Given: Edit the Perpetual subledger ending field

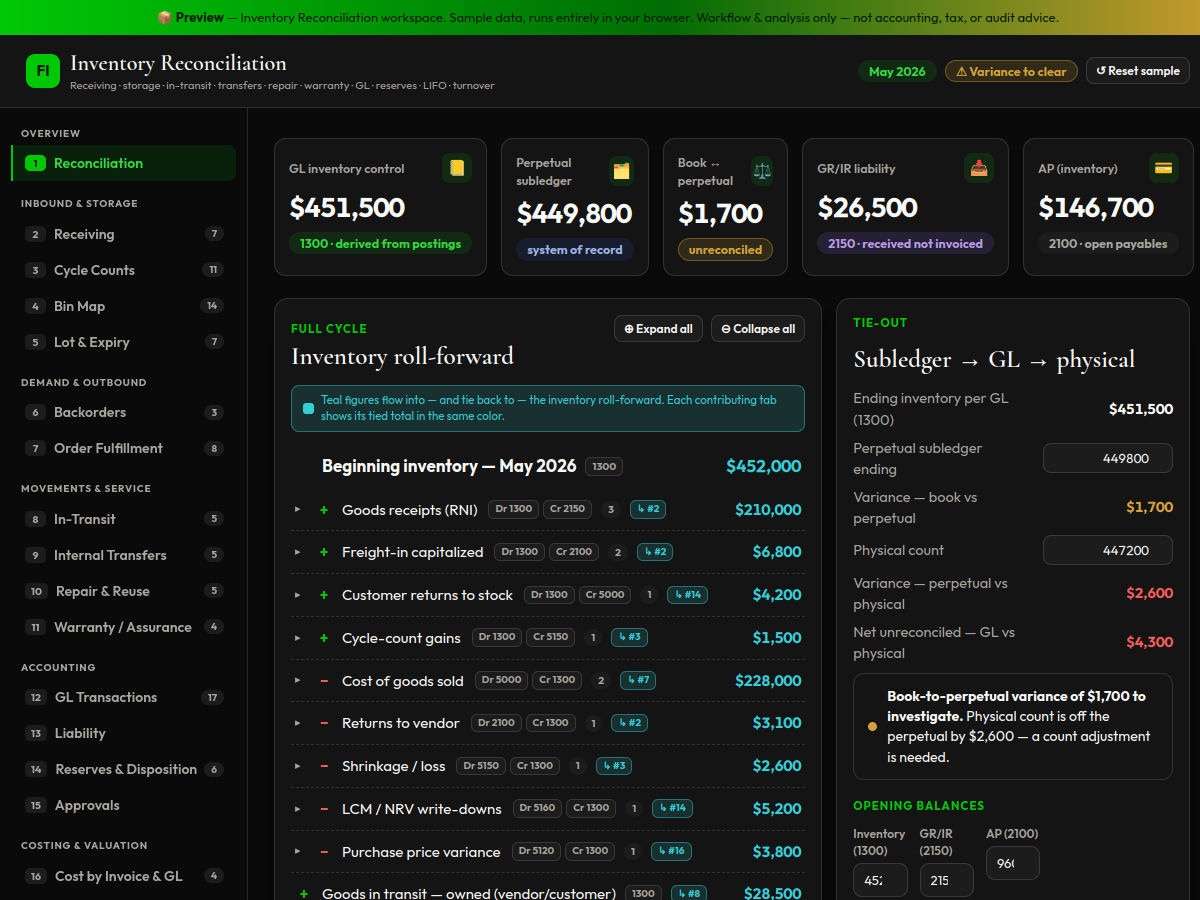Looking at the screenshot, I should (x=1108, y=458).
